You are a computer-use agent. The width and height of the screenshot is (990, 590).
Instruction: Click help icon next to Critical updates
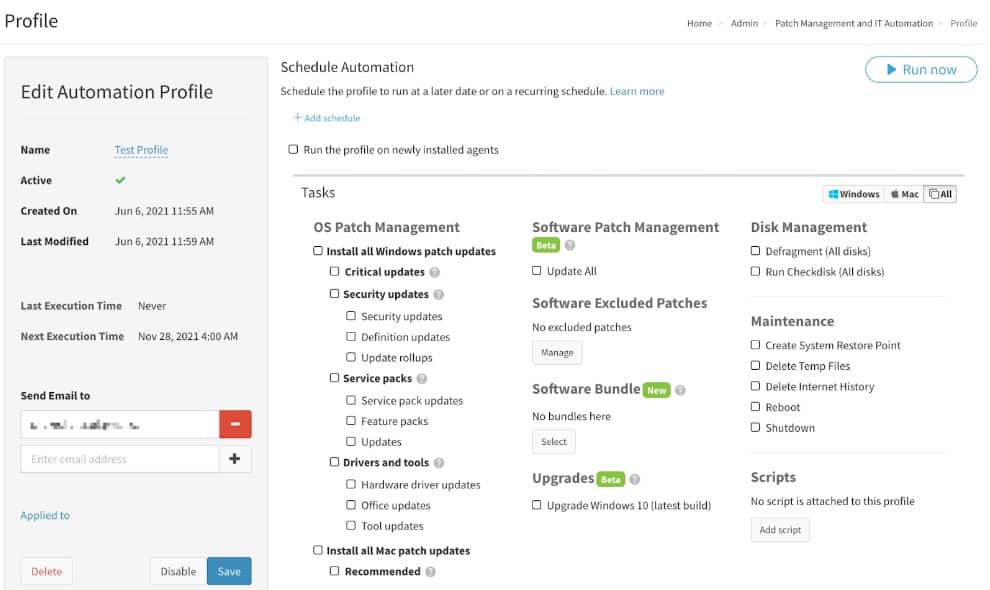click(434, 272)
